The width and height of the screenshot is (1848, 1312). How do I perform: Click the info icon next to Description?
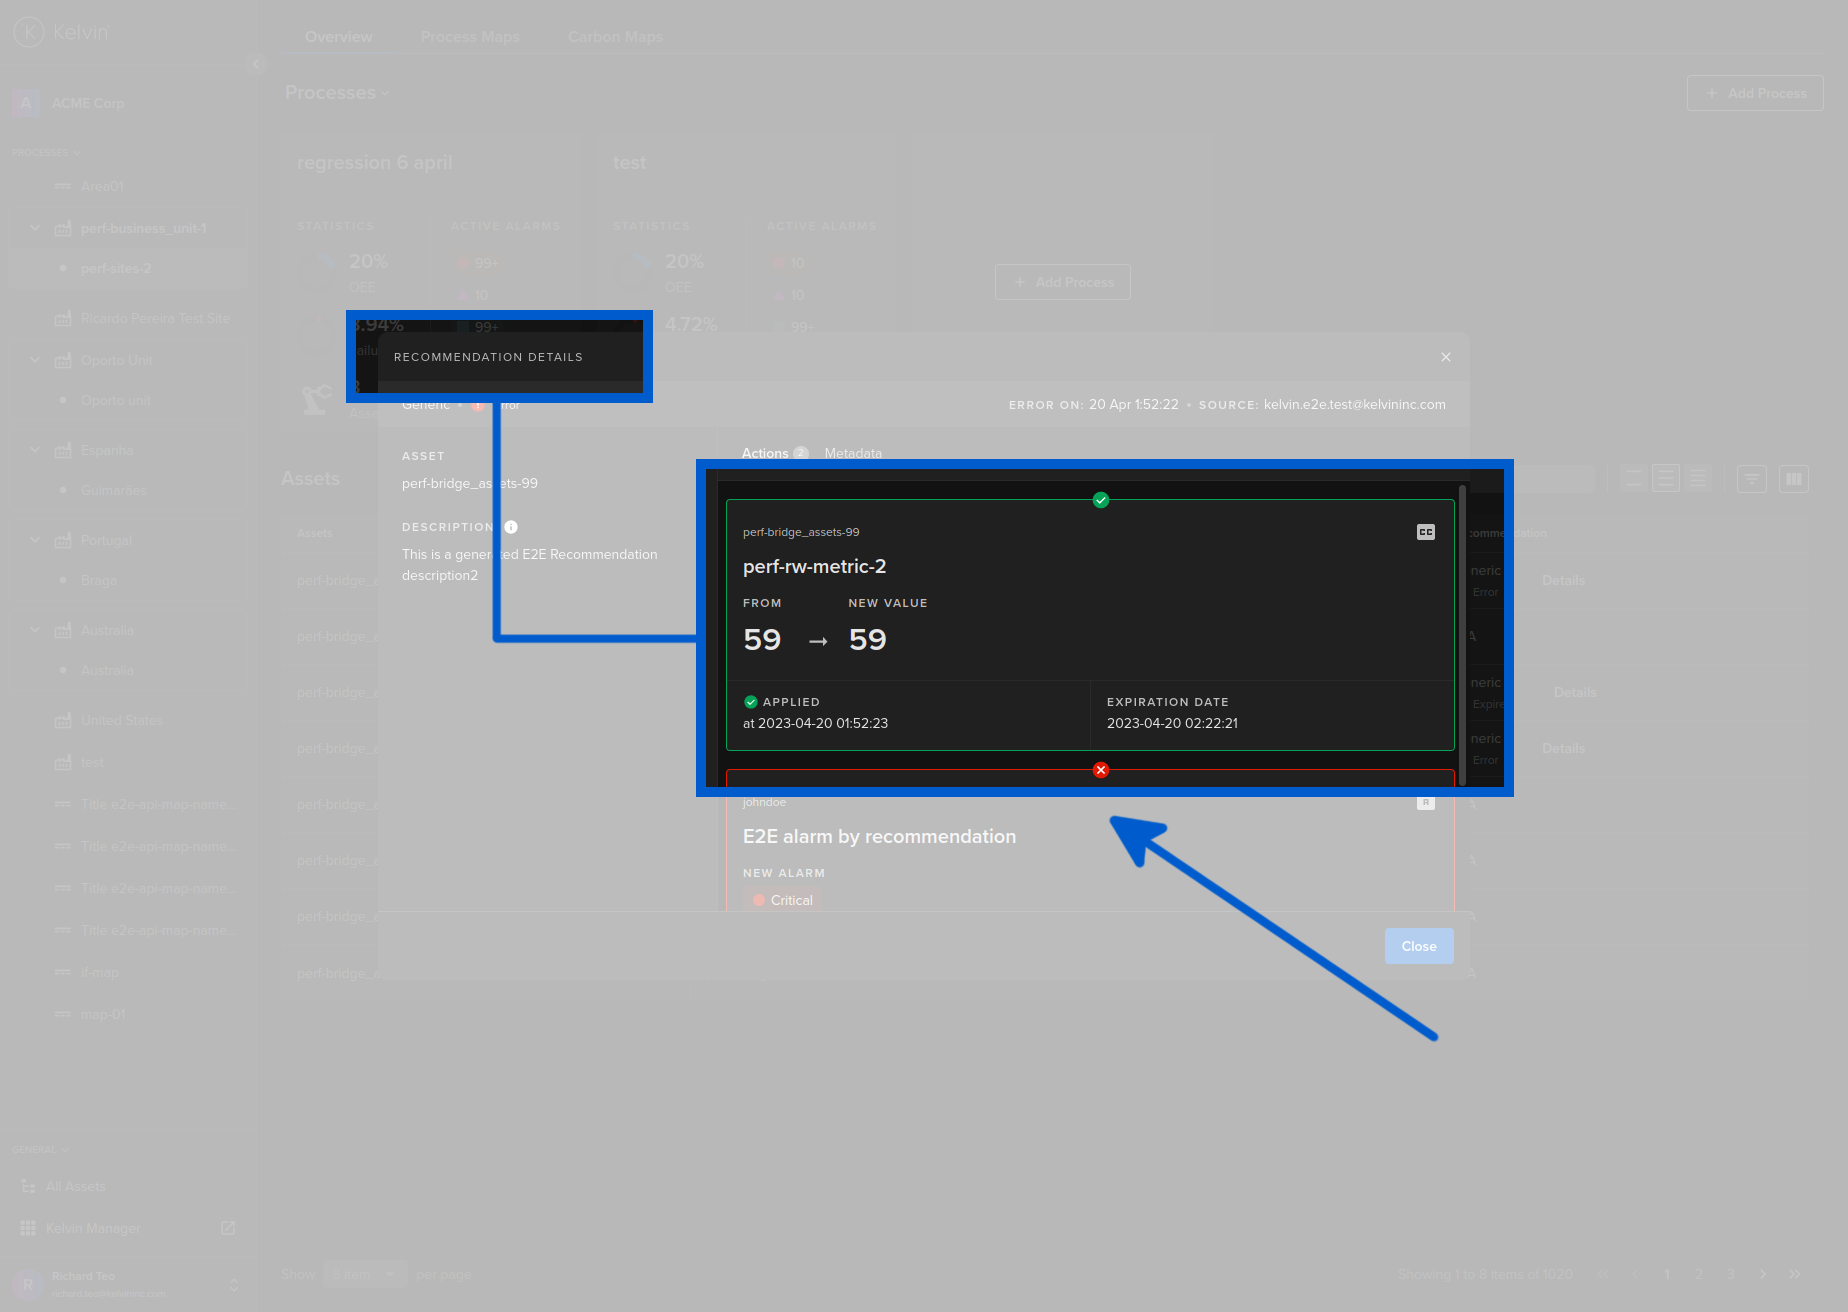(510, 527)
